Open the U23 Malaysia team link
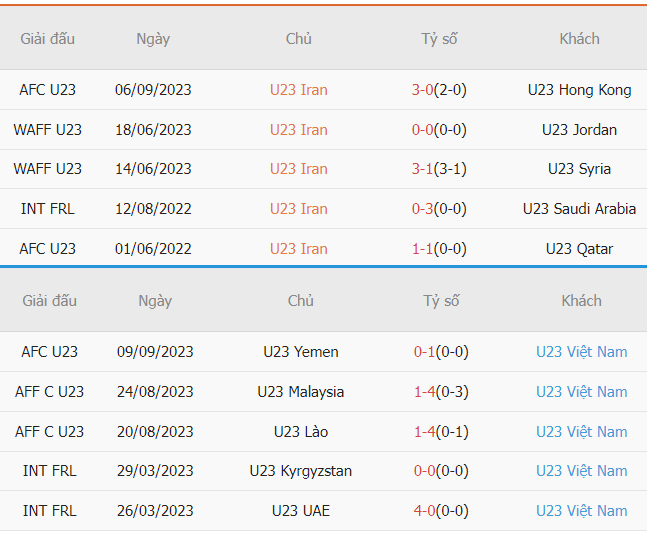Image resolution: width=647 pixels, height=533 pixels. [x=300, y=392]
